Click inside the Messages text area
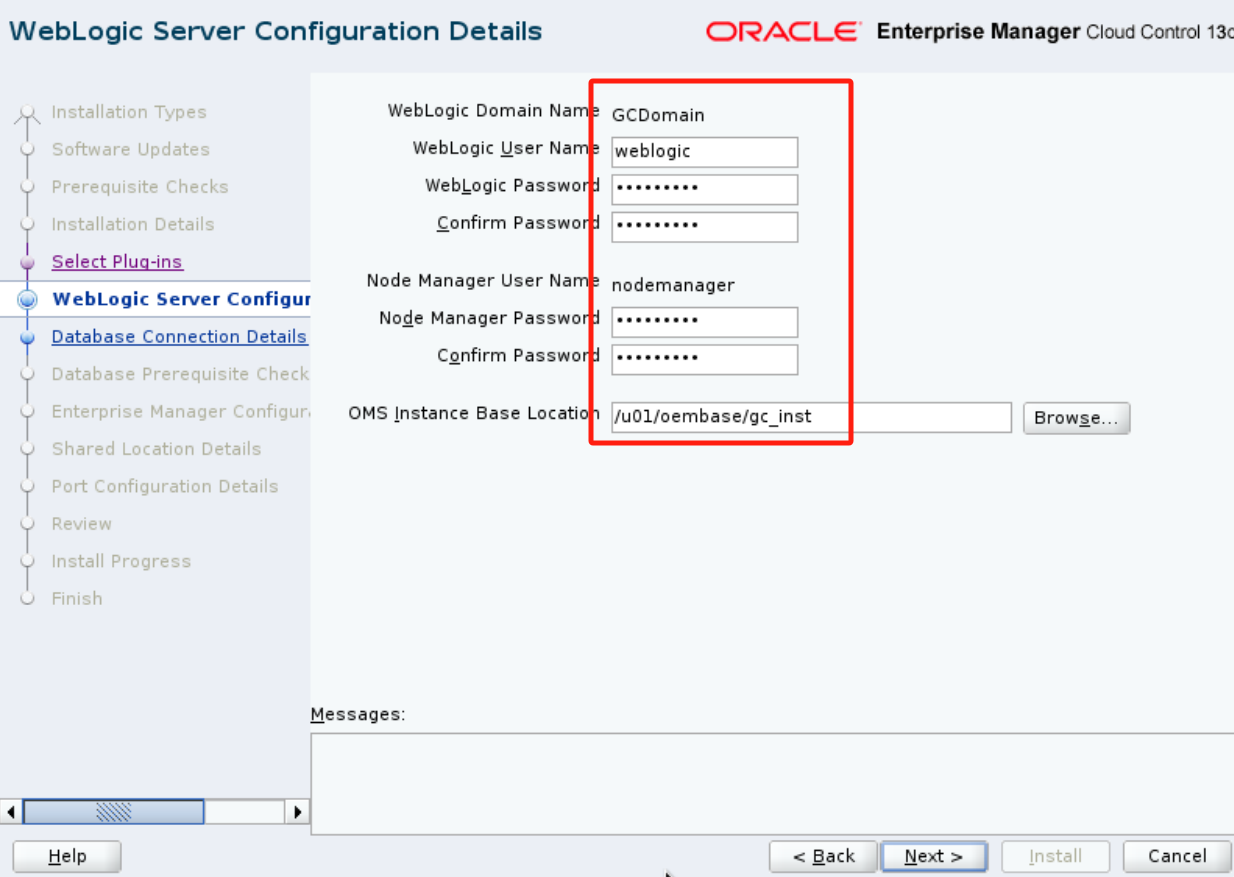 (772, 784)
